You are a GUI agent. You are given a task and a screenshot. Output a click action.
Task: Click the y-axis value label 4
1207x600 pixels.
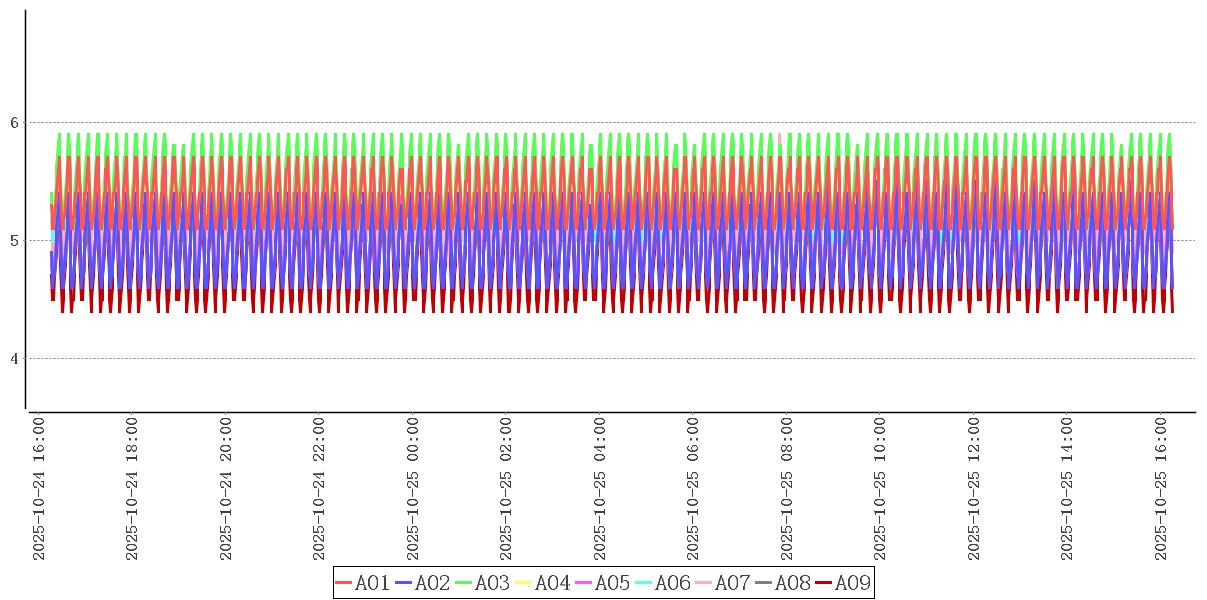14,358
